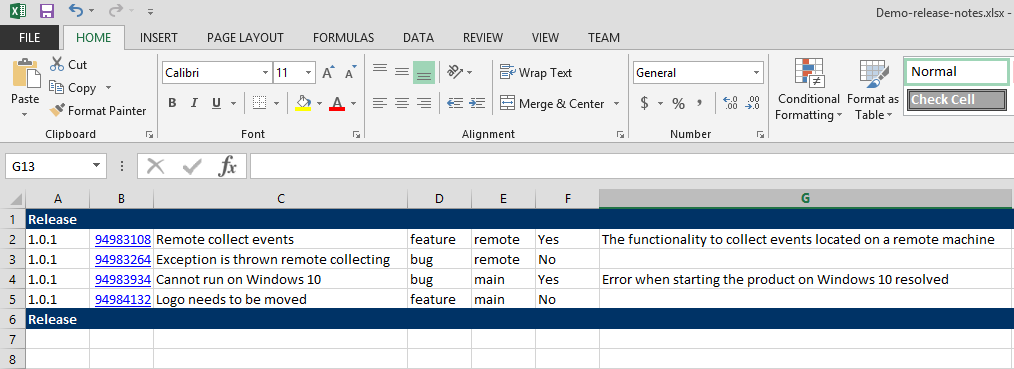Open Fill Color palette arrow
This screenshot has width=1014, height=369.
pos(319,103)
